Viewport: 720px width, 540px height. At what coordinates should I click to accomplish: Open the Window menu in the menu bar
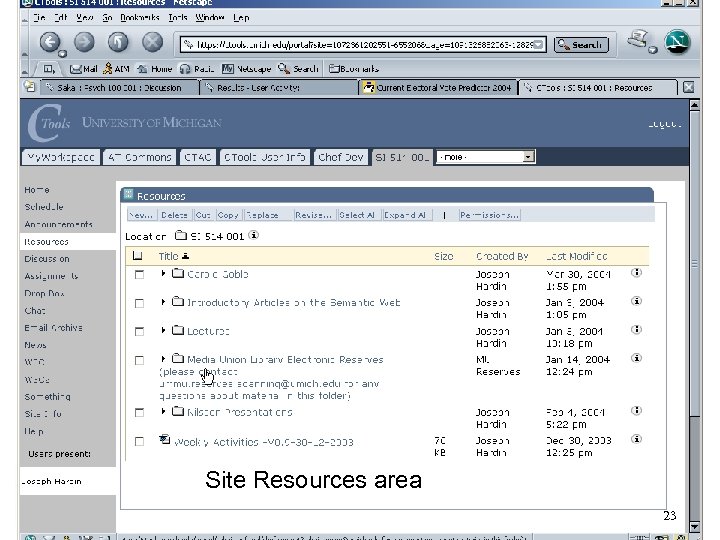click(x=210, y=17)
